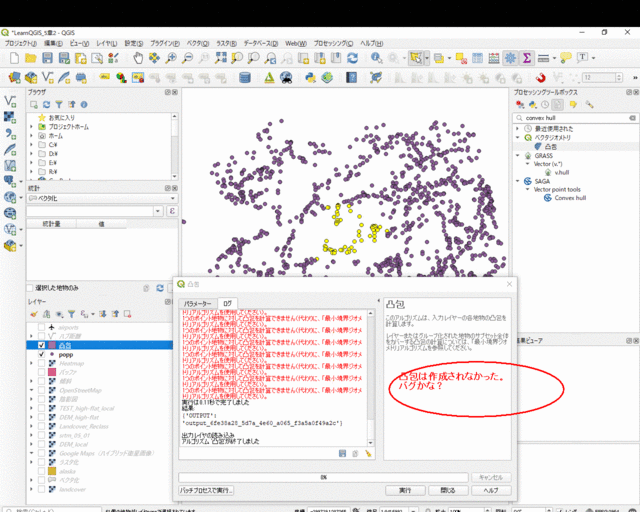
Task: Clear the log with the broom icon
Action: click(x=368, y=453)
